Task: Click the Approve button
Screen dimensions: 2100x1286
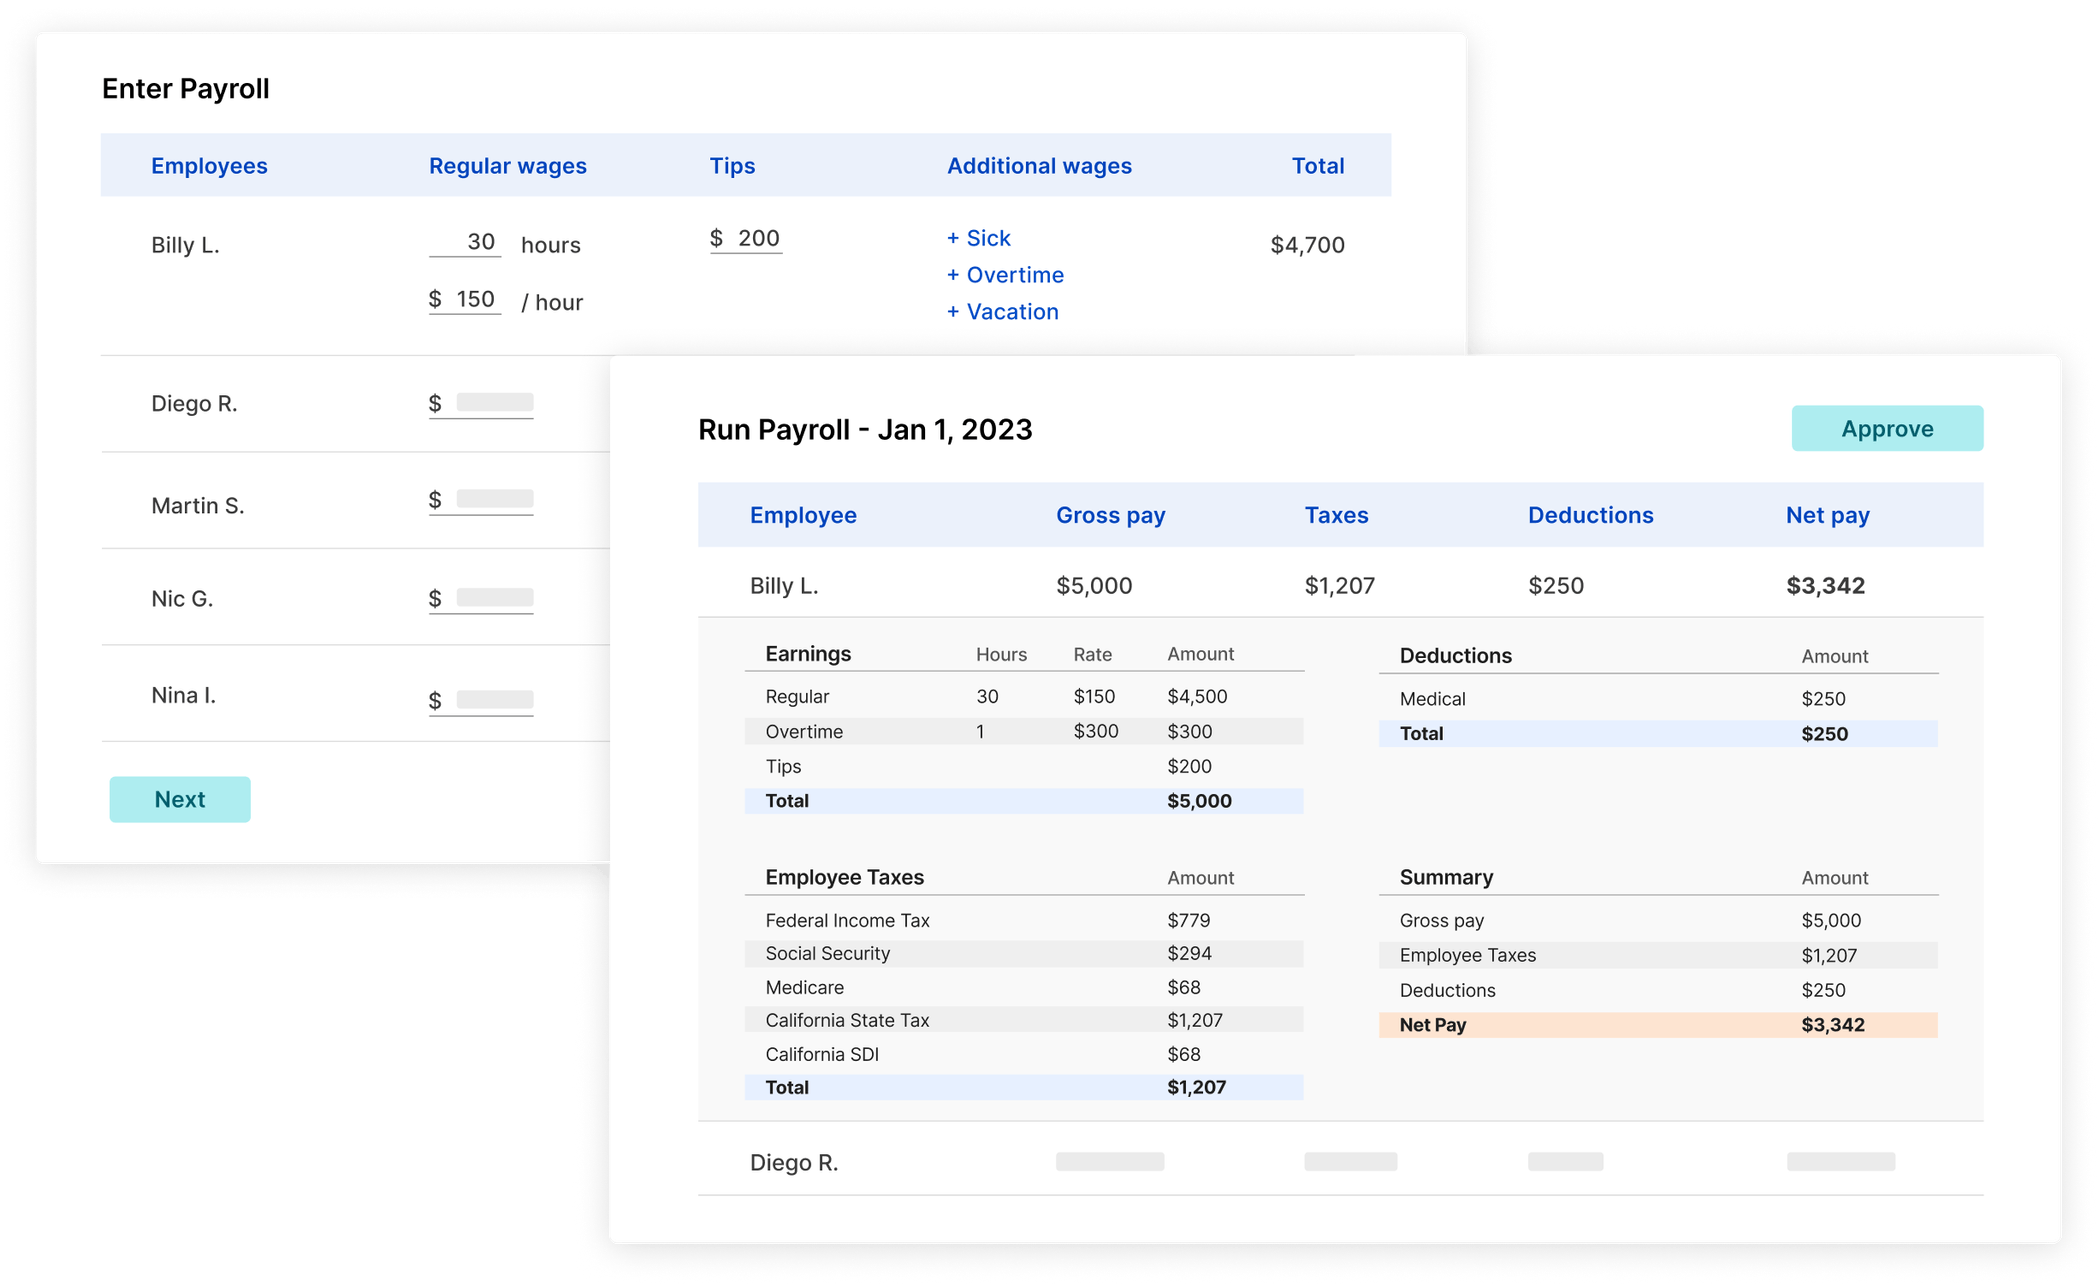Action: (x=1886, y=428)
